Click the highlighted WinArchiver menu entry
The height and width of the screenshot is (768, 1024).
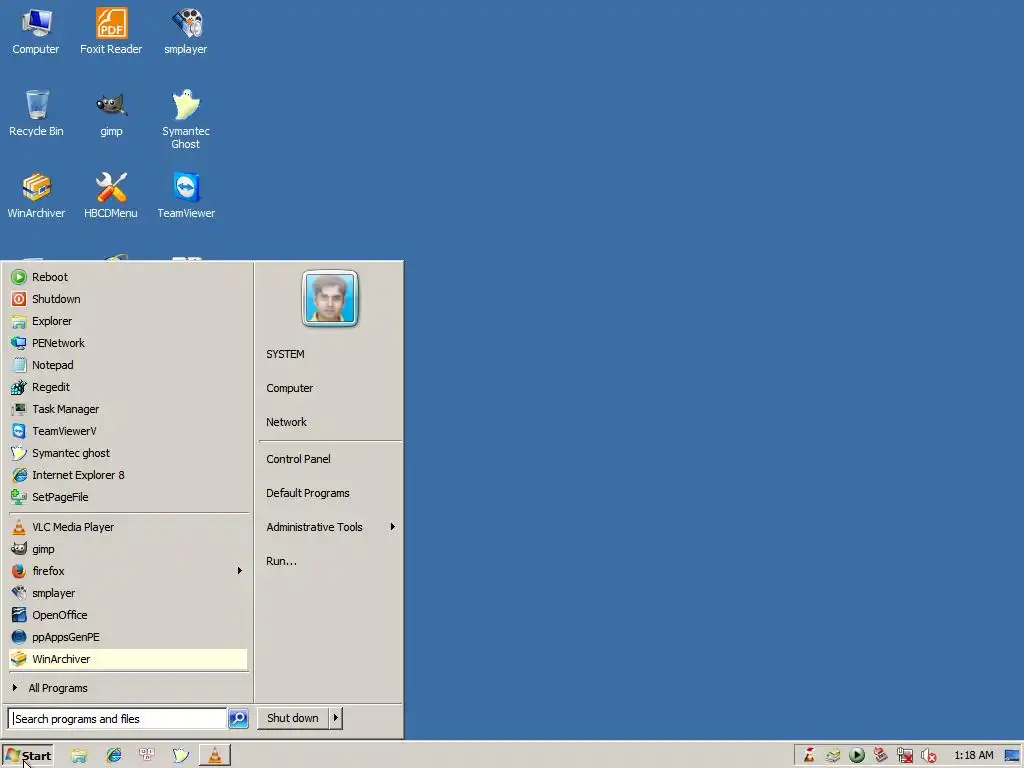pyautogui.click(x=128, y=659)
